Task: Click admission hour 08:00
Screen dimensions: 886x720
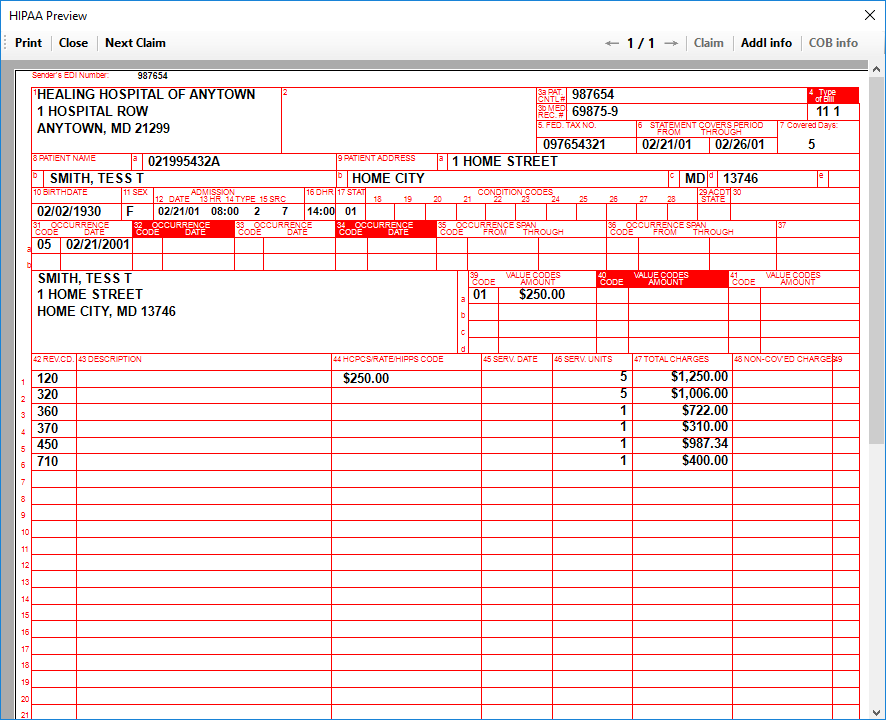Action: pyautogui.click(x=225, y=211)
